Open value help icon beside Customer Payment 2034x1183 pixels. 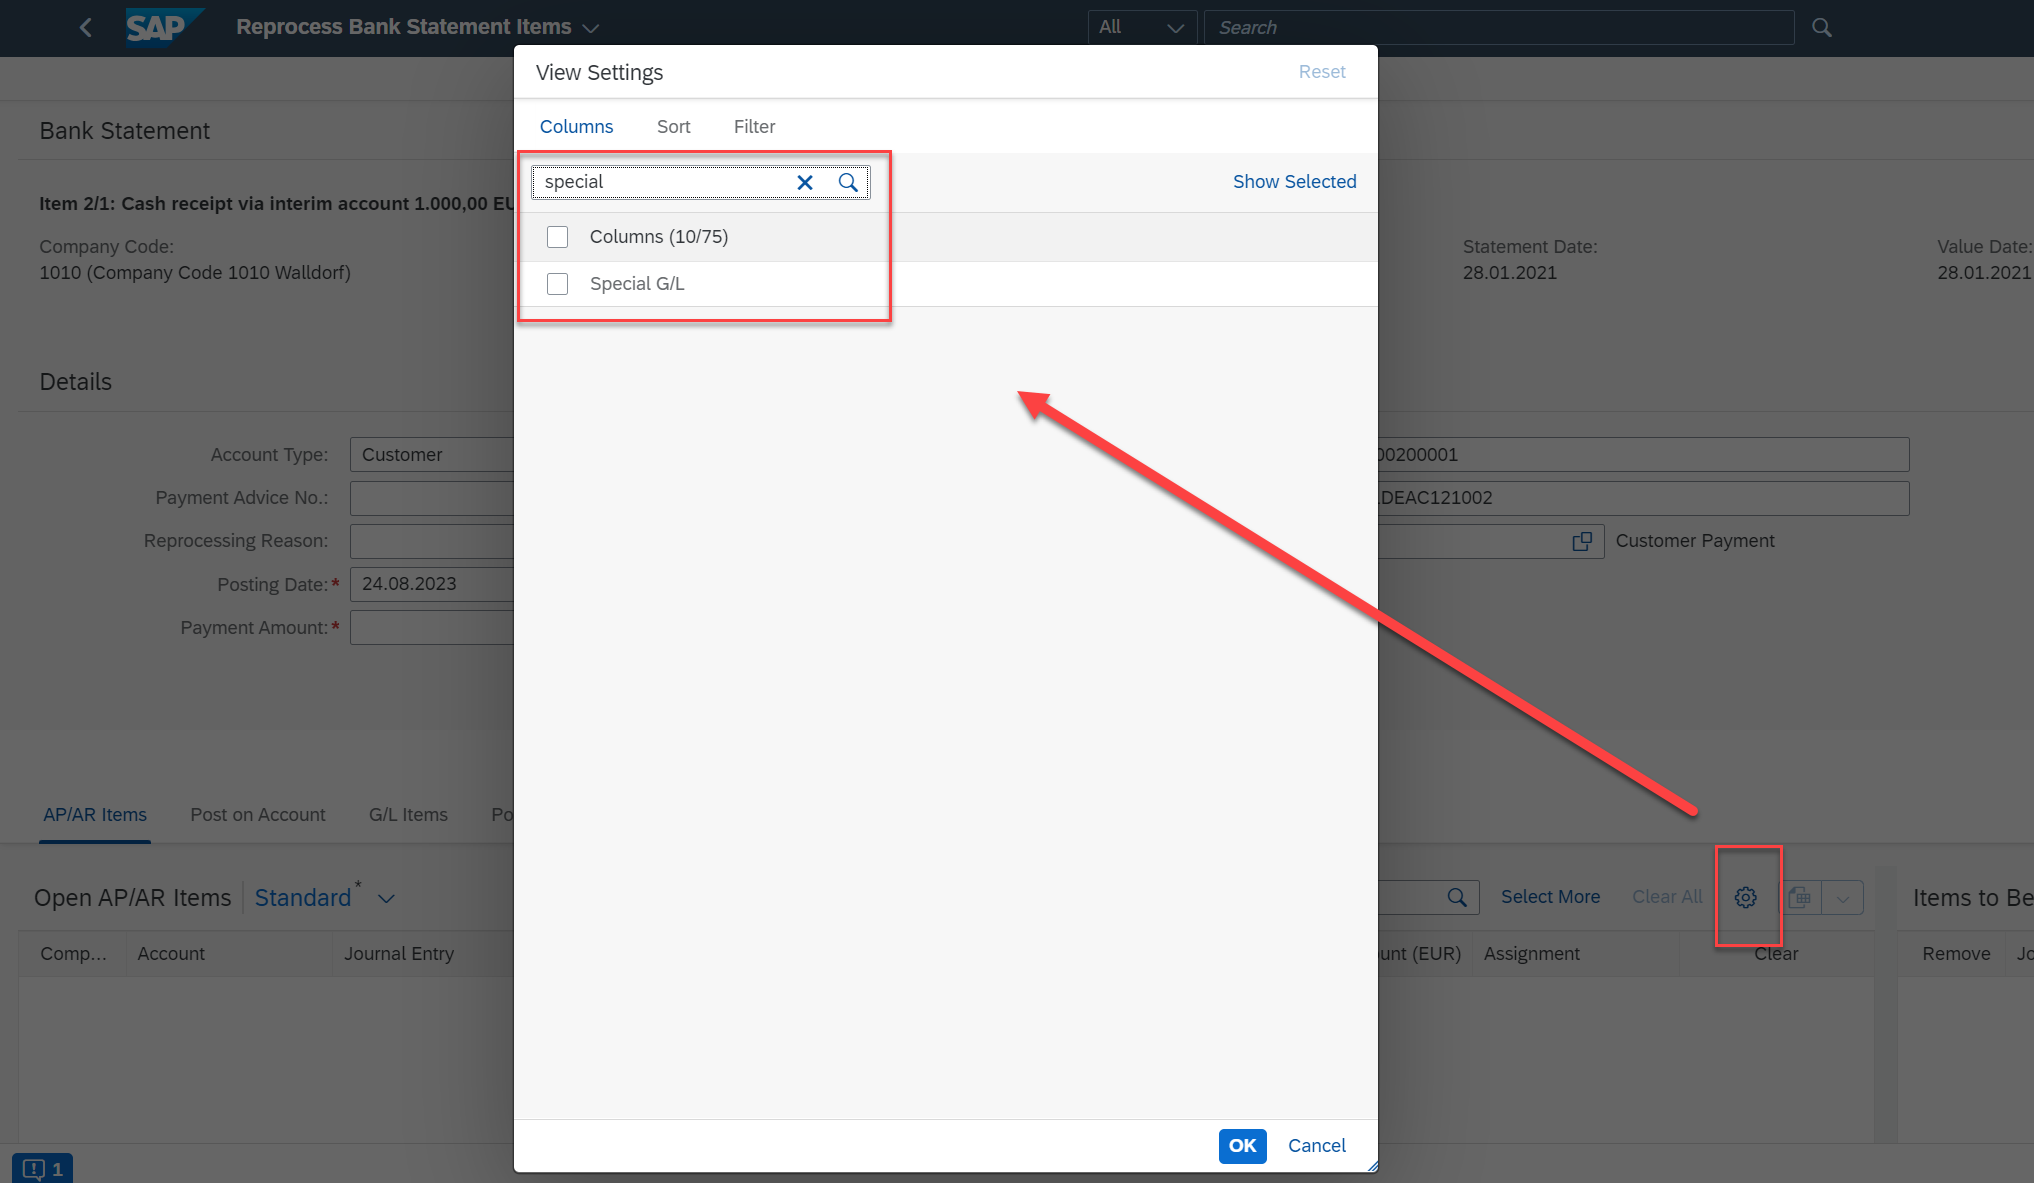[1582, 541]
